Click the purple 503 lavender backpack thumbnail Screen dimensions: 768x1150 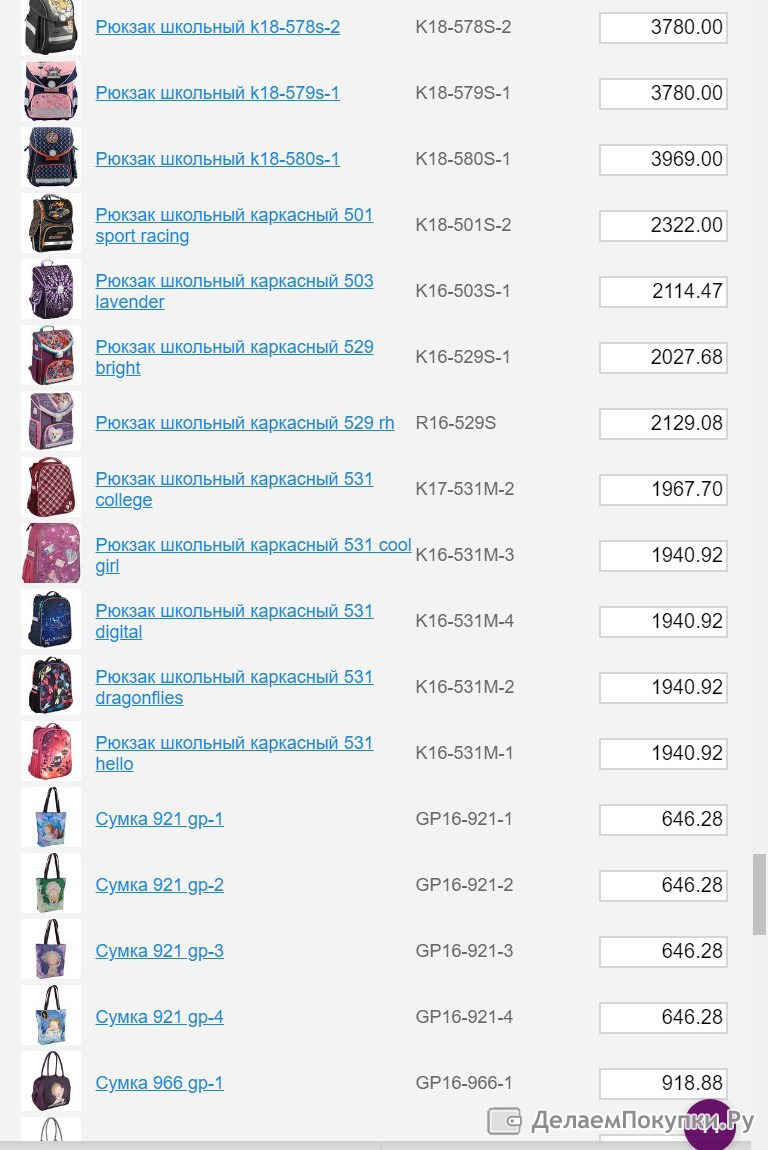(x=51, y=290)
